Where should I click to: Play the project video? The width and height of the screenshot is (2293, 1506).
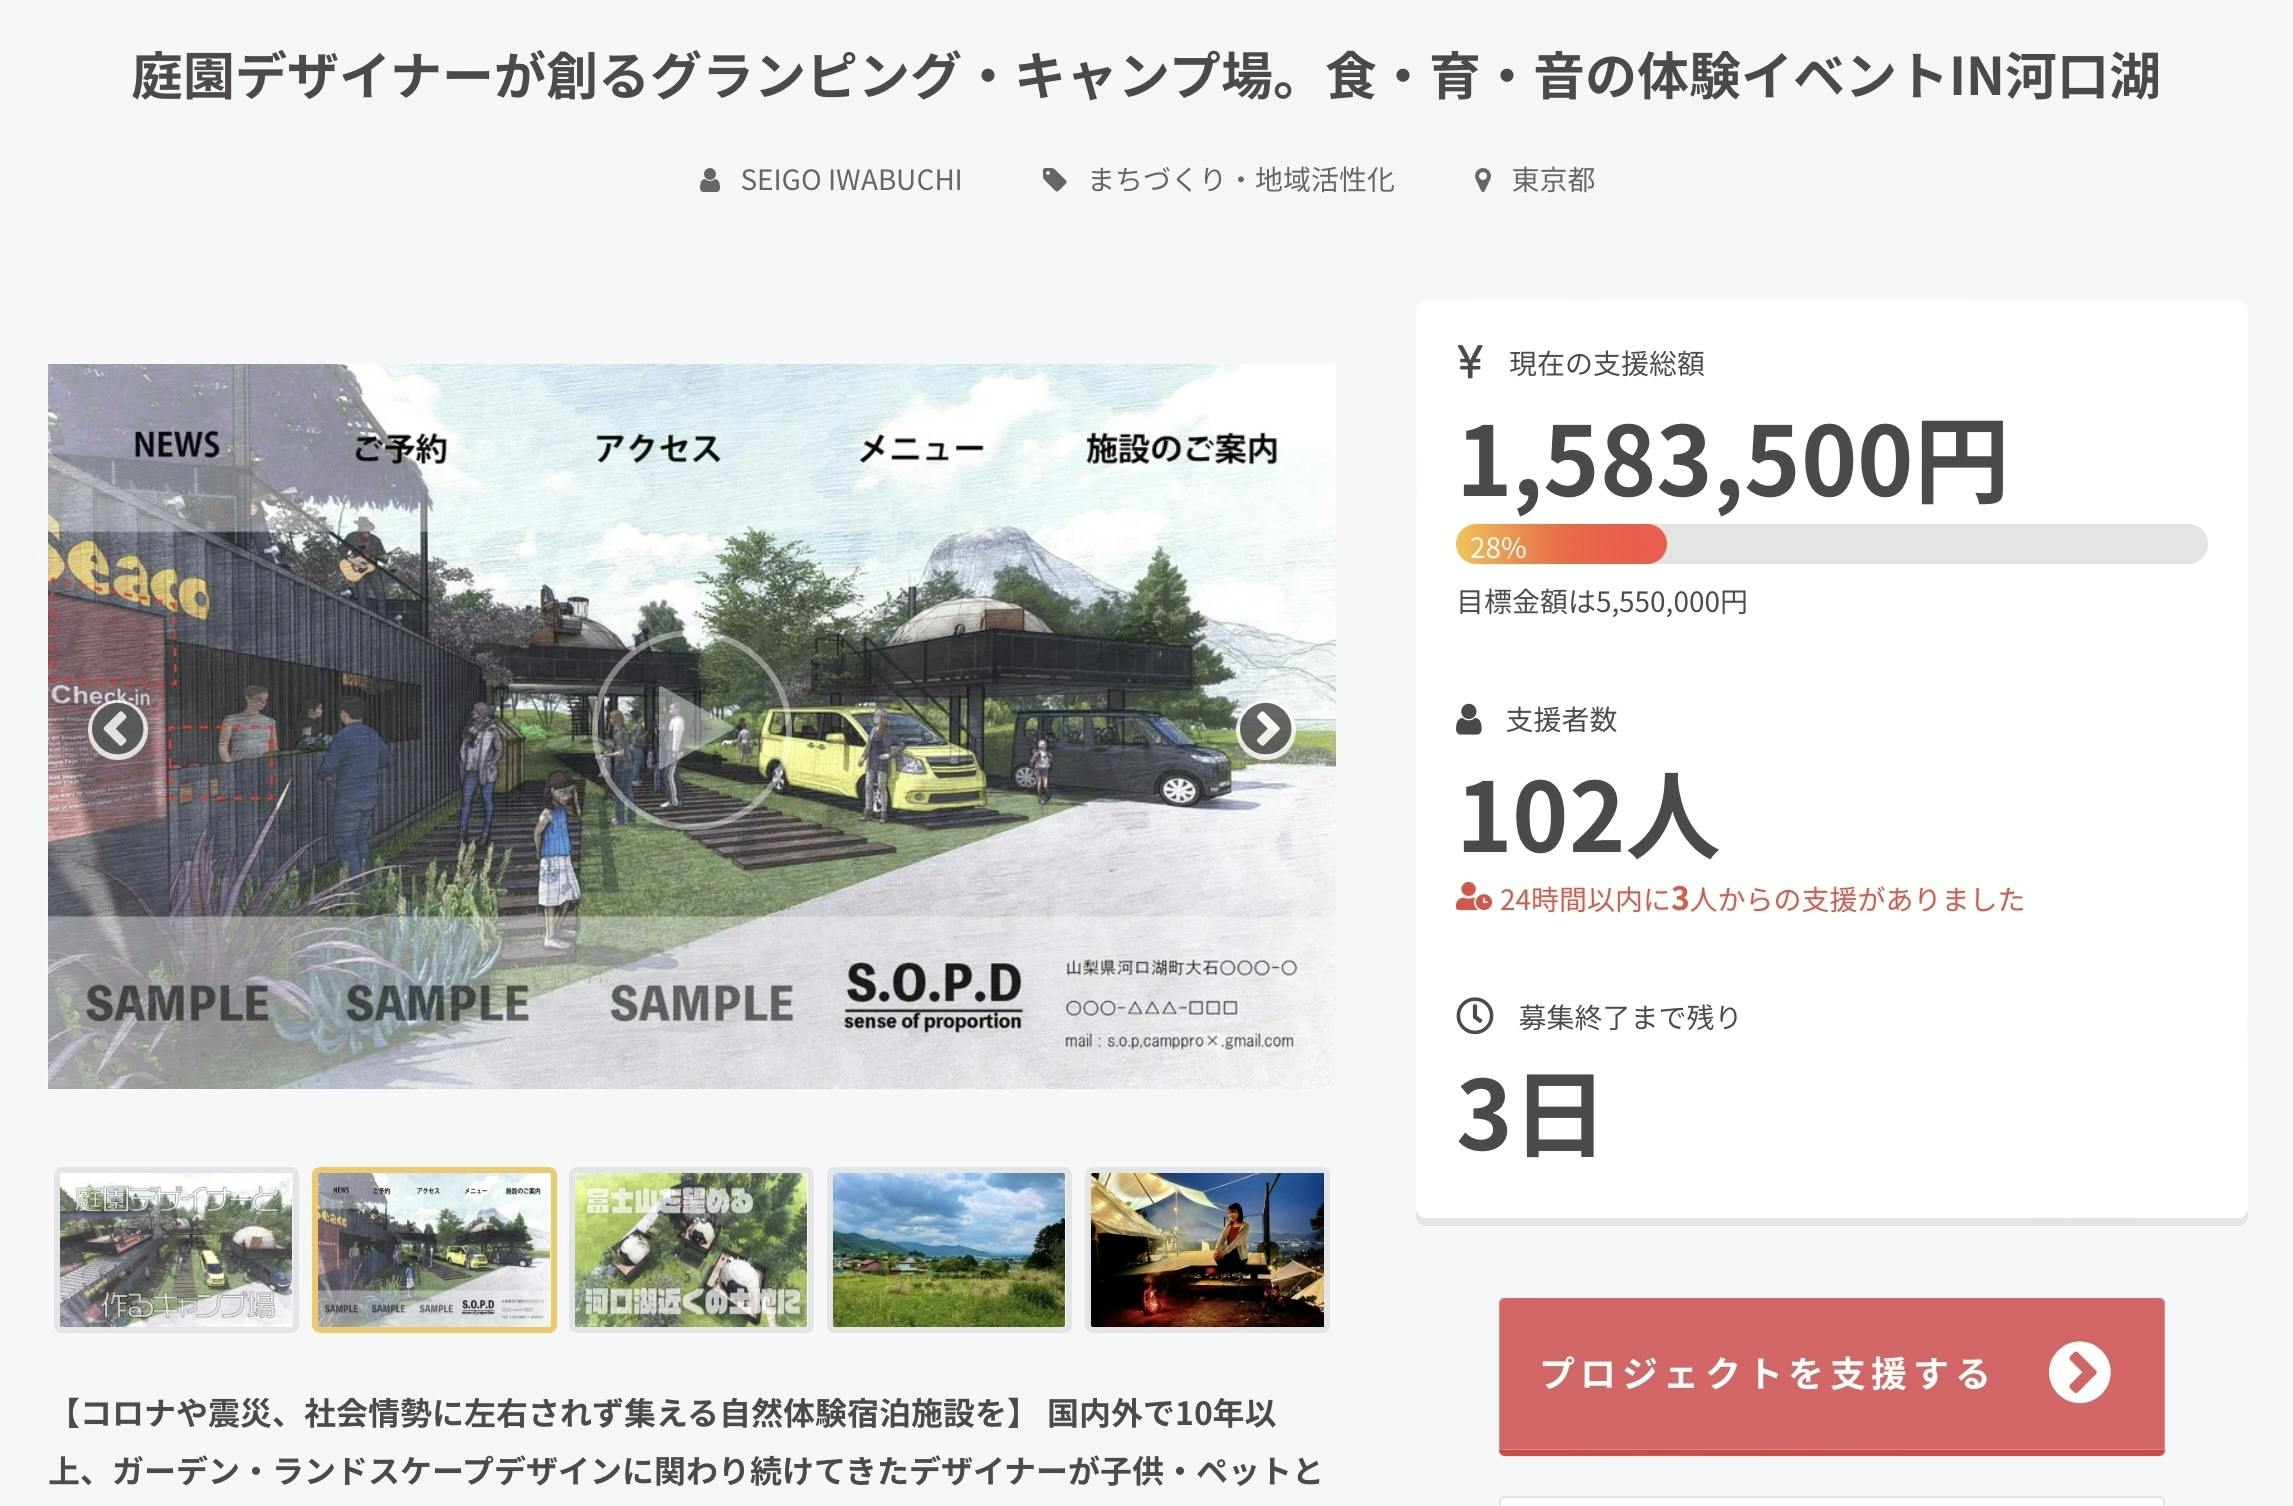click(x=692, y=729)
